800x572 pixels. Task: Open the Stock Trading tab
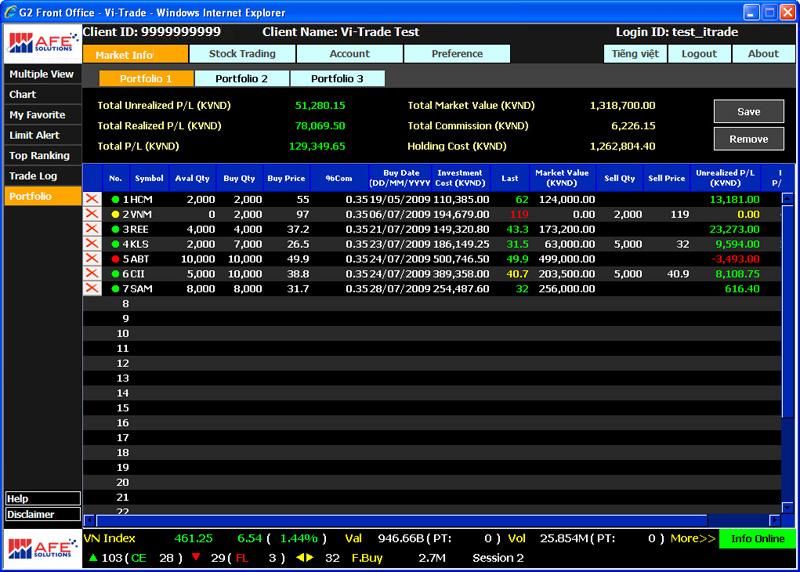coord(242,54)
